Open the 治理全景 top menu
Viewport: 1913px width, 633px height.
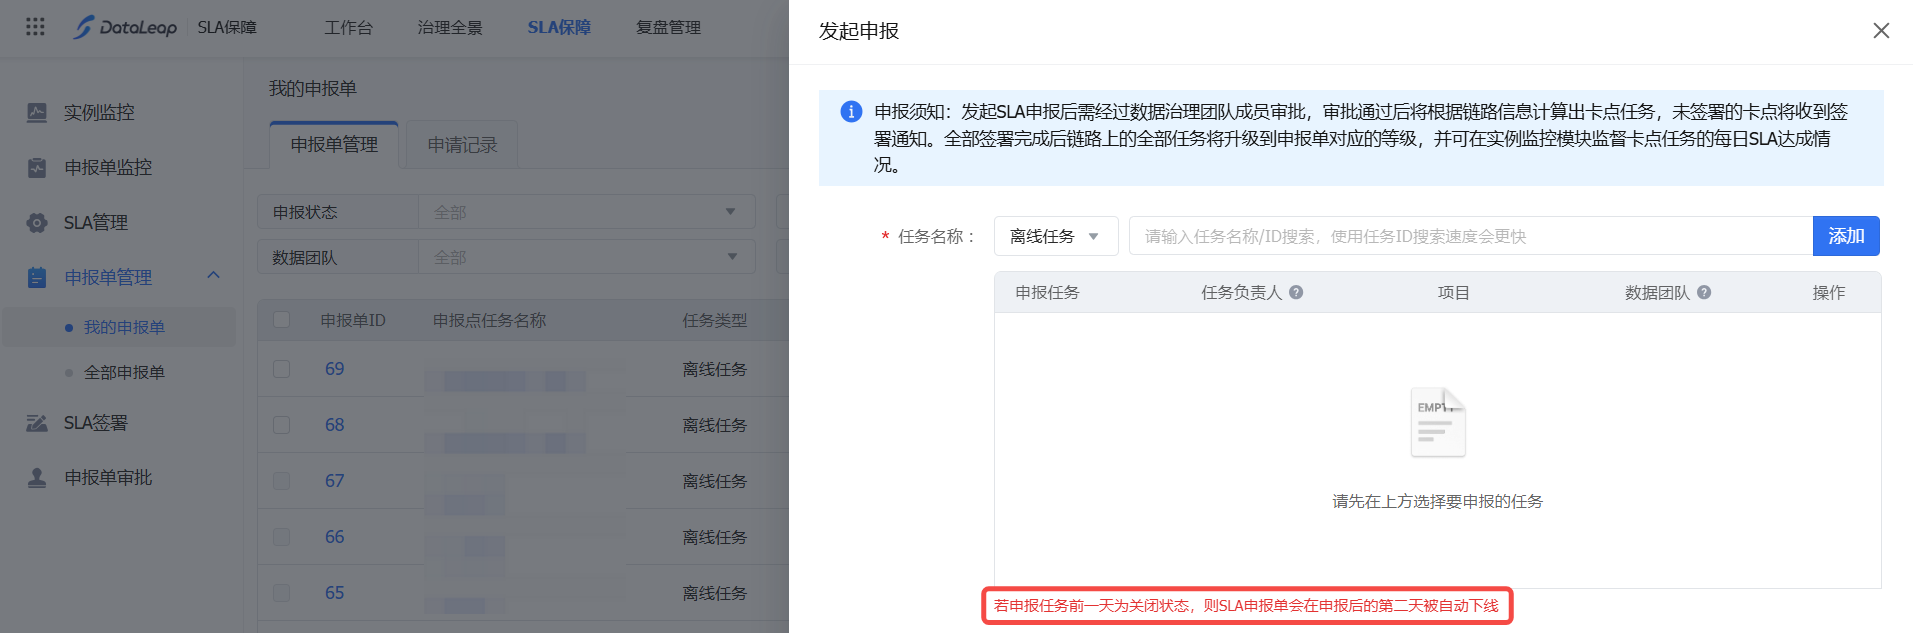tap(450, 28)
